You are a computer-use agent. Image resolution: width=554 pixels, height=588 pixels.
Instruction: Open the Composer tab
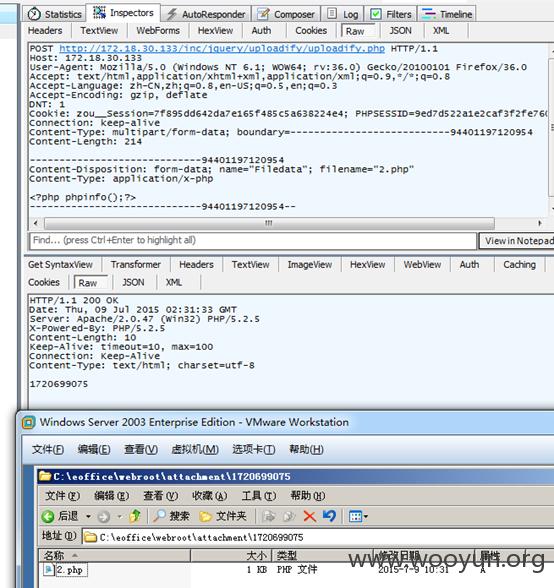[286, 14]
